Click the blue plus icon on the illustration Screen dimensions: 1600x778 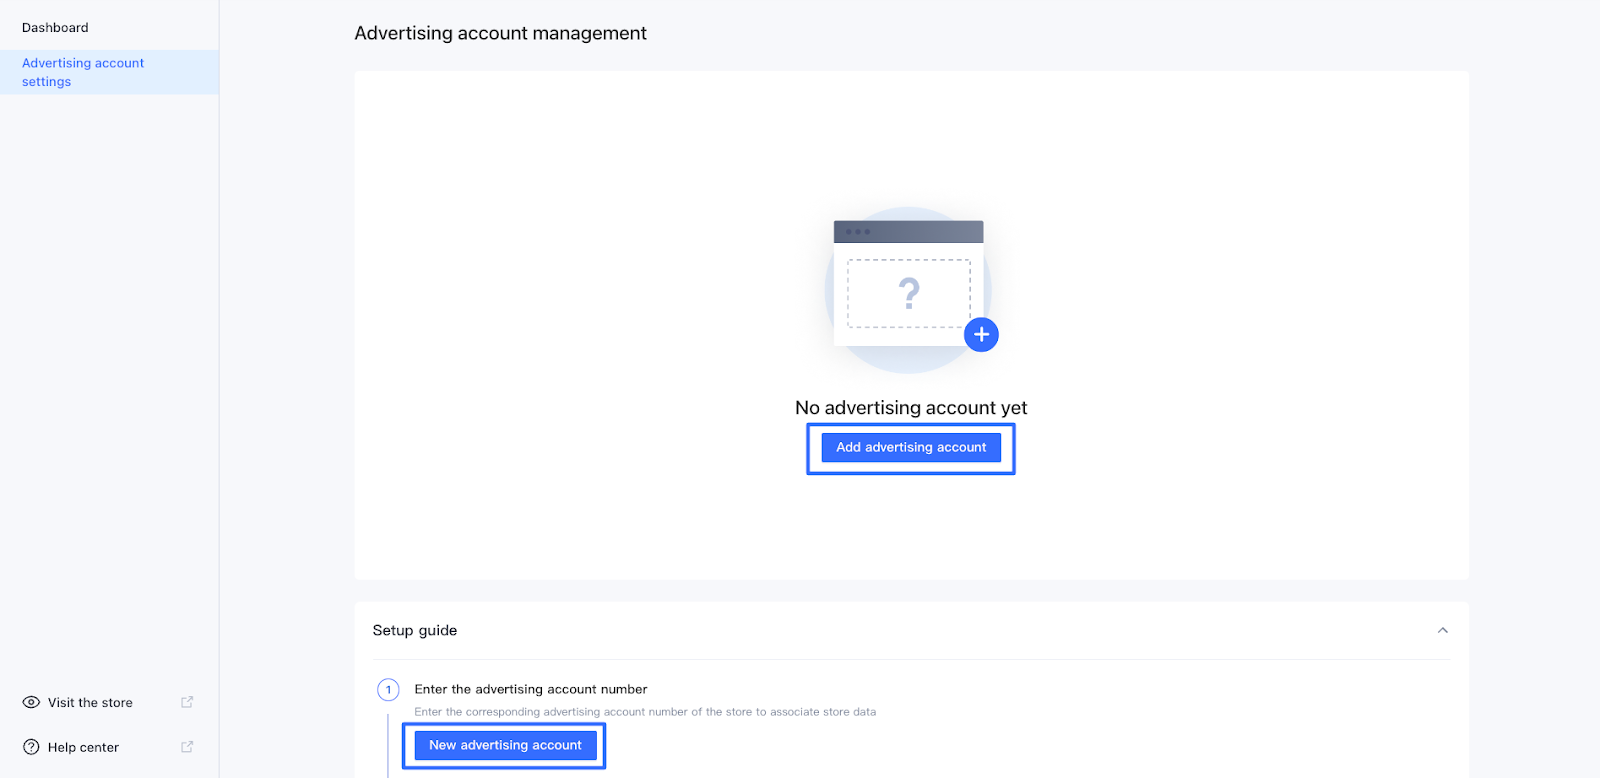[981, 335]
